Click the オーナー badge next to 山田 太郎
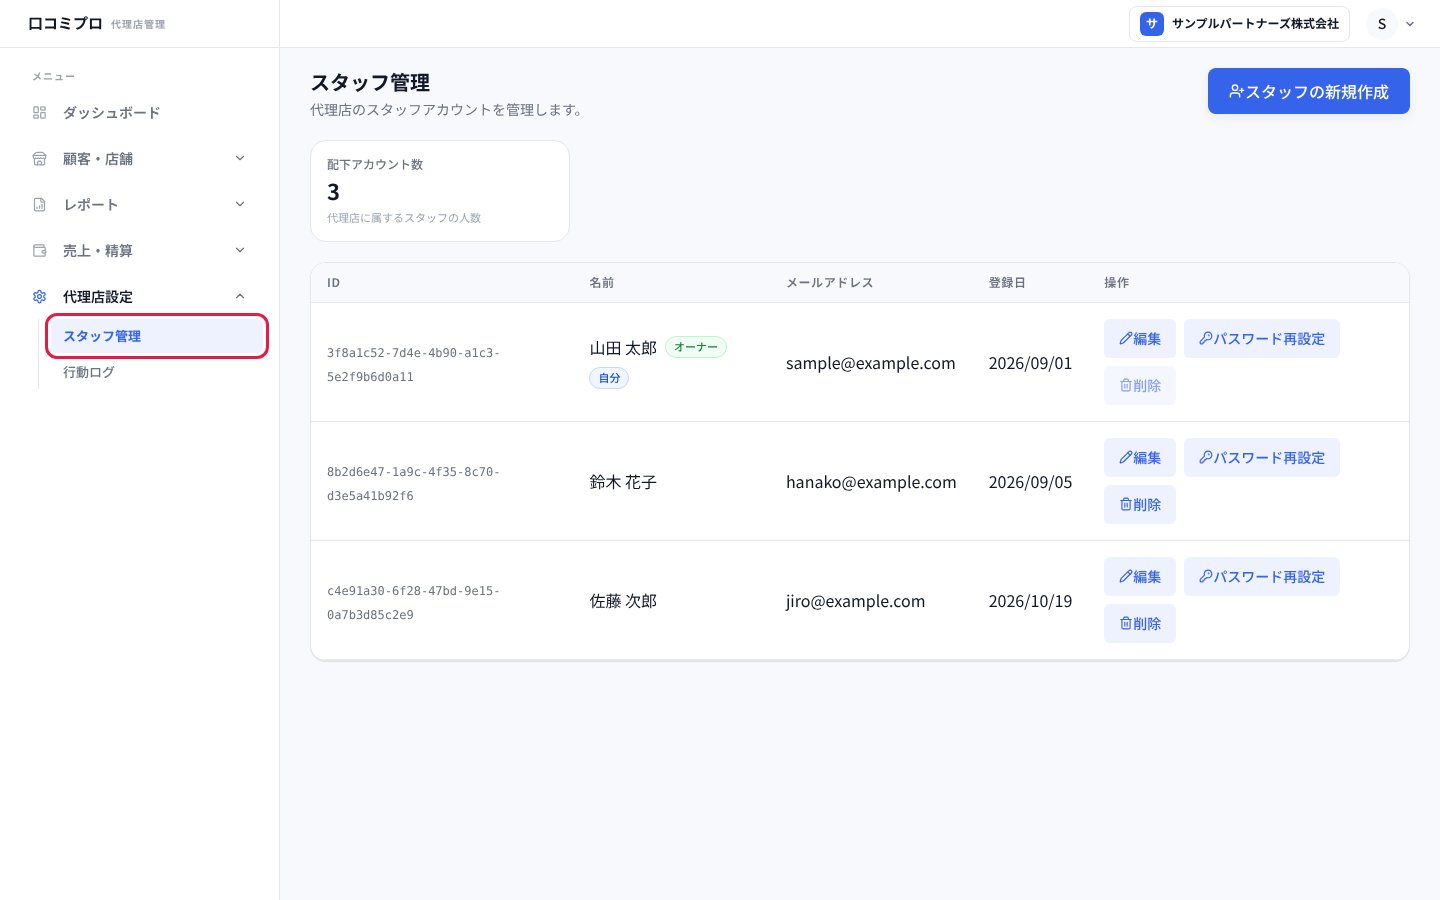The height and width of the screenshot is (900, 1440). [x=696, y=347]
